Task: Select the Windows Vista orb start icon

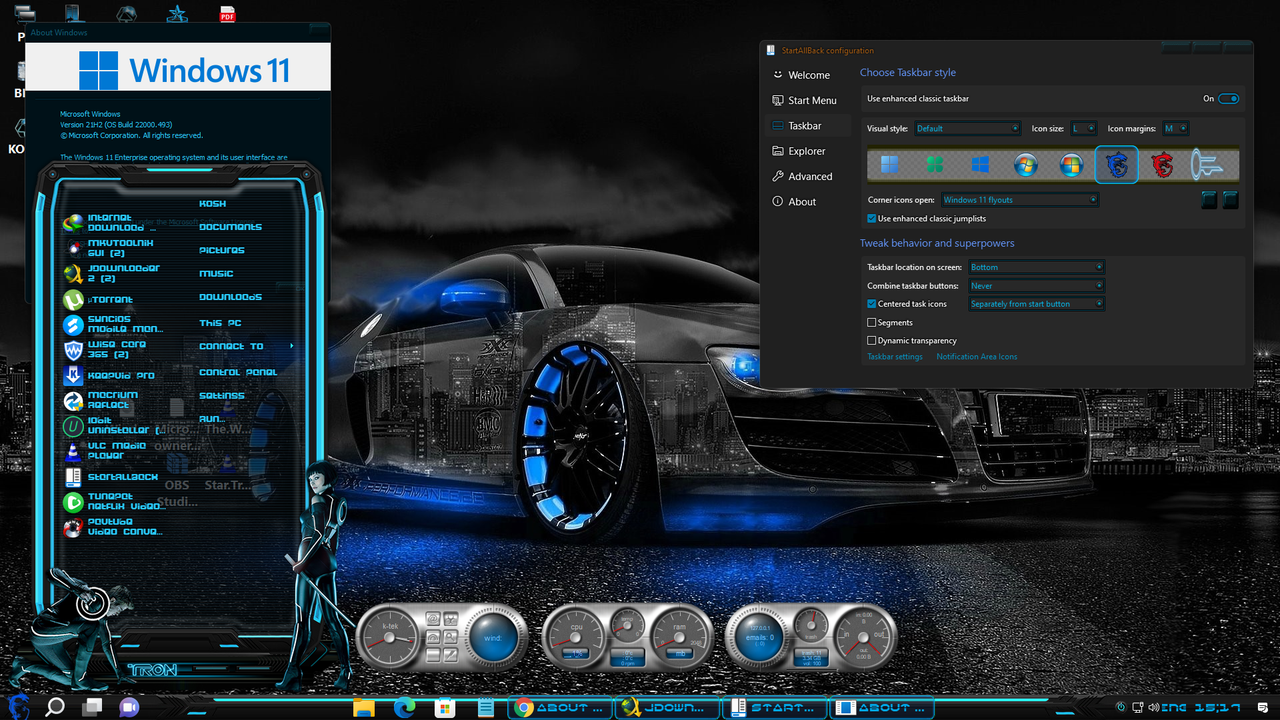Action: pos(1026,164)
